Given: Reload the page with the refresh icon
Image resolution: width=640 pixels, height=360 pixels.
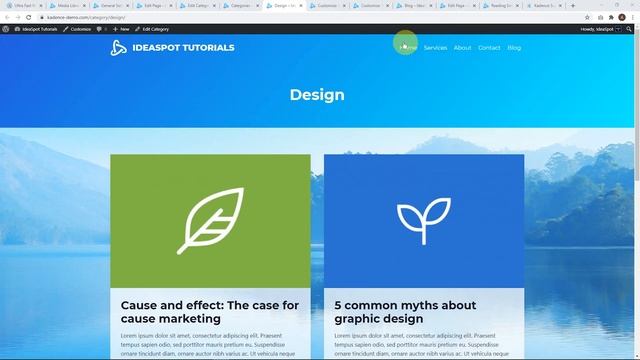Looking at the screenshot, I should tap(29, 18).
